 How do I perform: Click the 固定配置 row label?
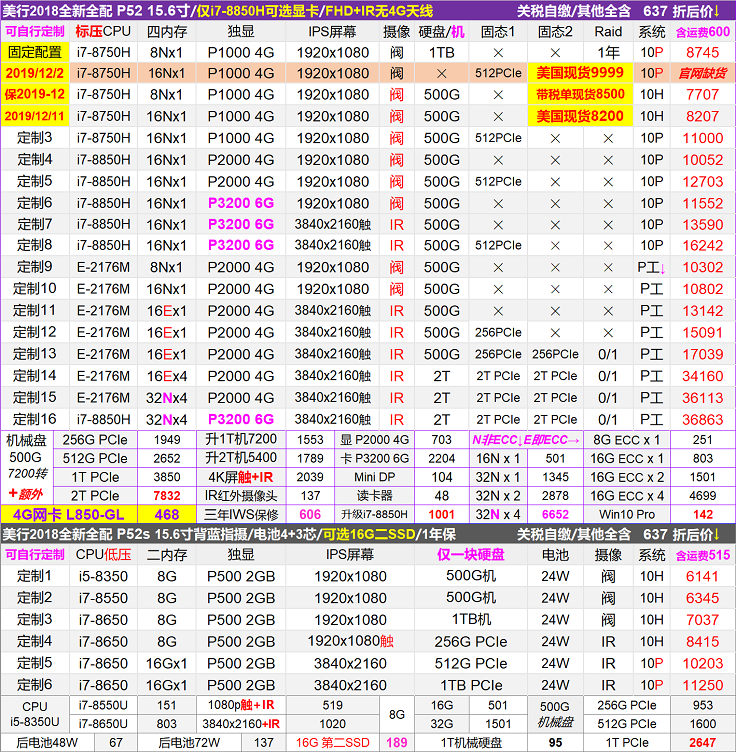tap(35, 52)
